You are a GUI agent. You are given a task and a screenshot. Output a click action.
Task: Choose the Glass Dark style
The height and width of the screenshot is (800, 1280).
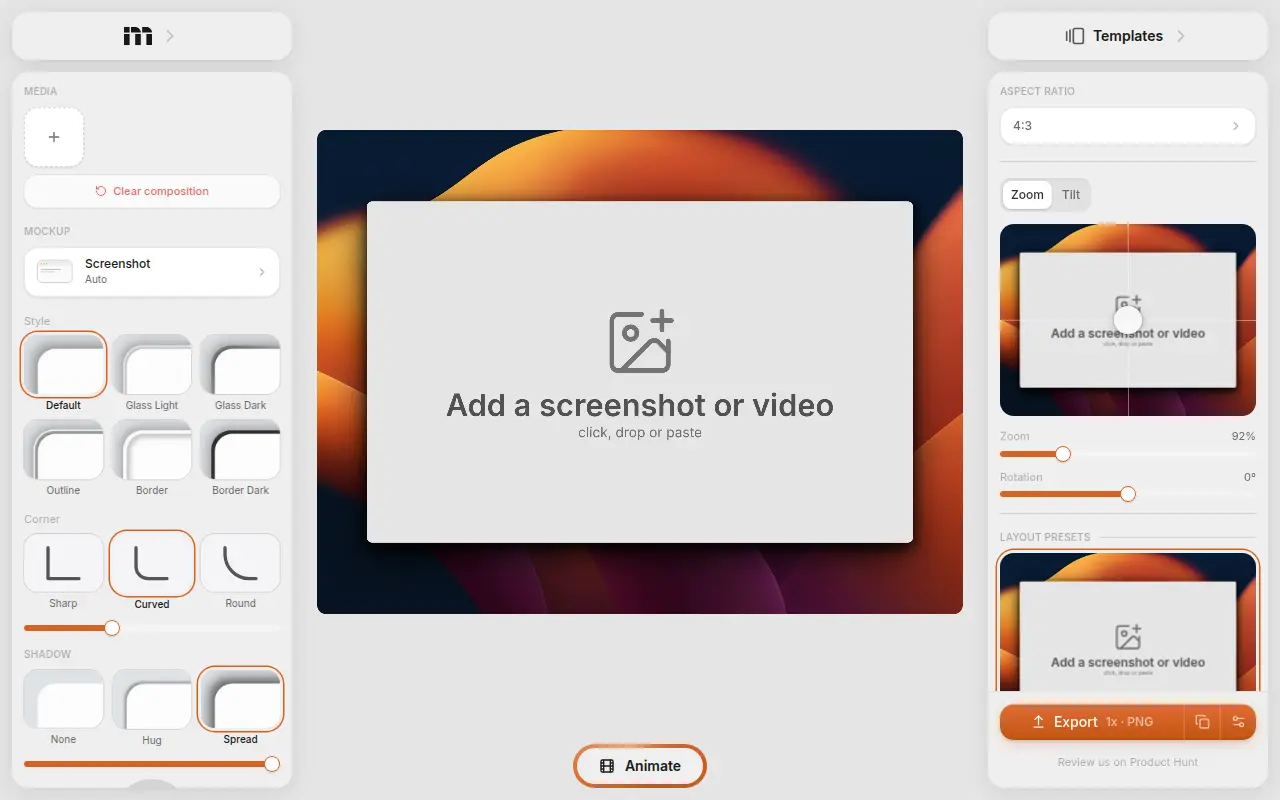point(241,365)
